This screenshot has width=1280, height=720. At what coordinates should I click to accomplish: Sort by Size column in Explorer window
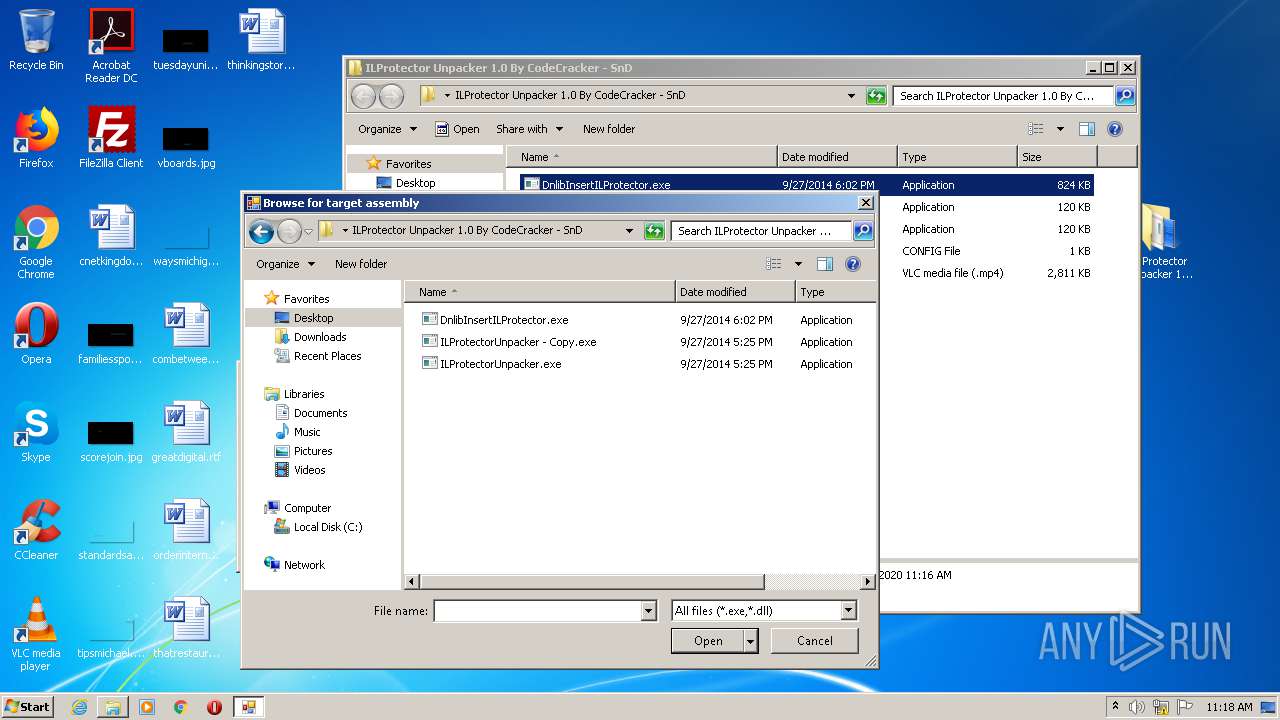[x=1057, y=157]
